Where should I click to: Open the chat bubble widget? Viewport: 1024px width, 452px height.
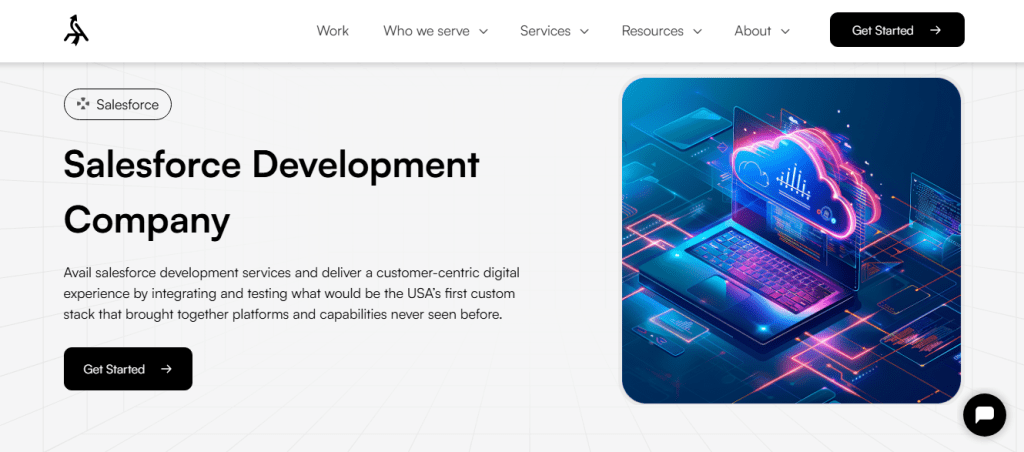coord(984,415)
